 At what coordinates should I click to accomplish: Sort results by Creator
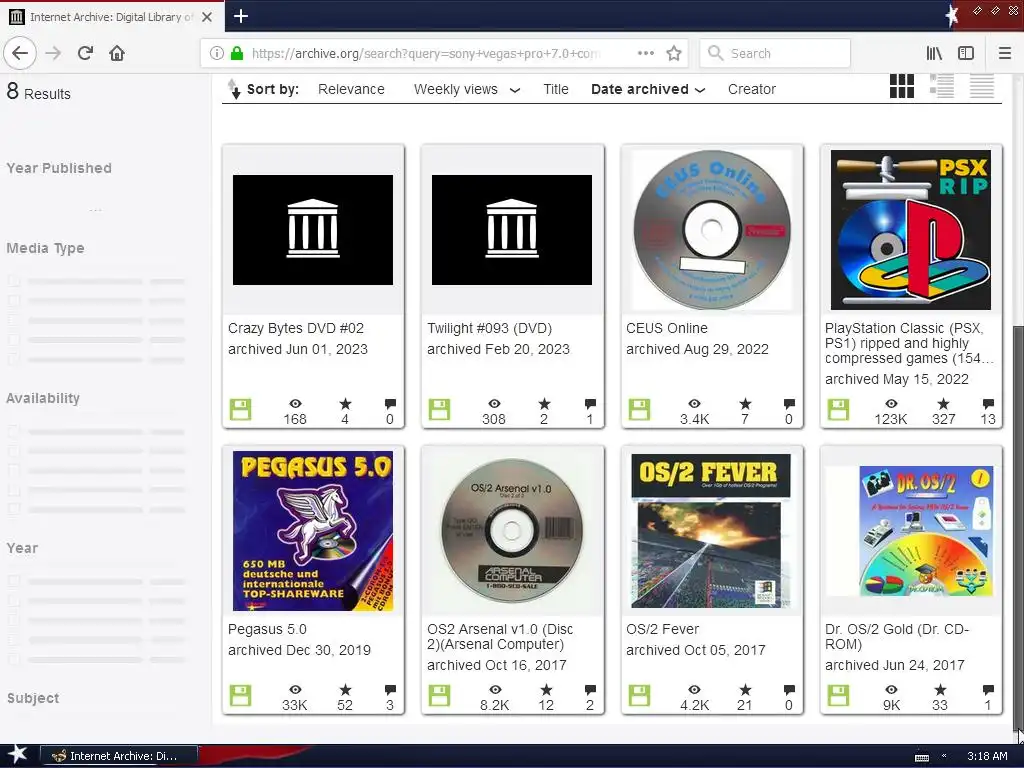(752, 89)
